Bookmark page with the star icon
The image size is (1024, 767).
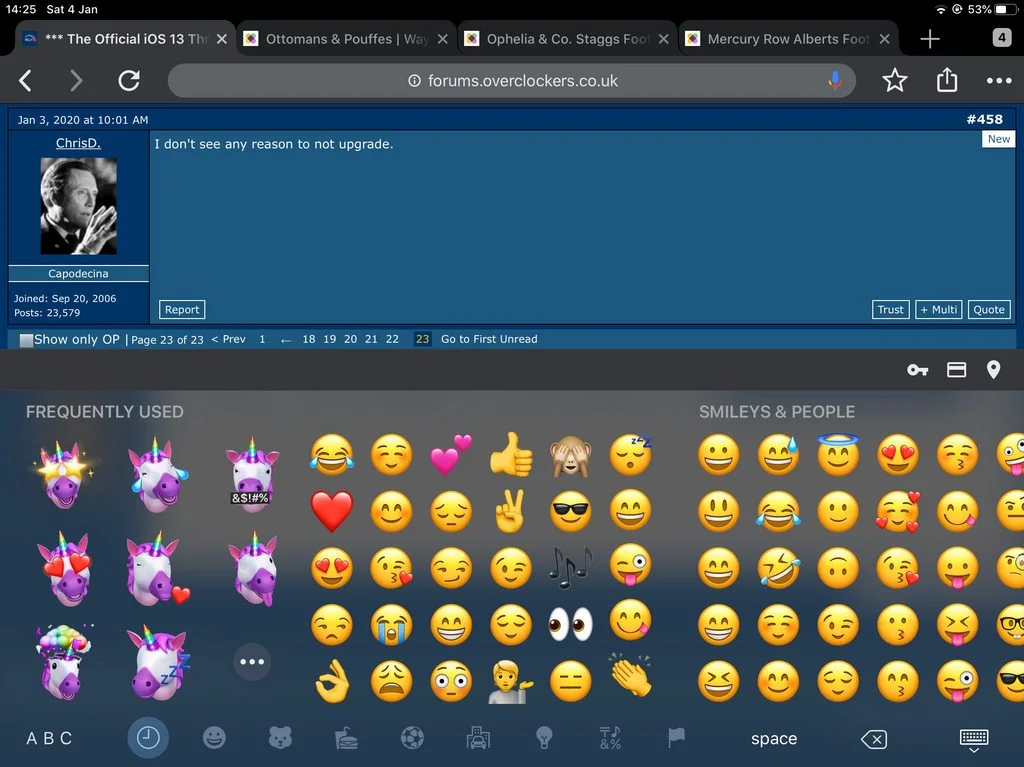[895, 80]
